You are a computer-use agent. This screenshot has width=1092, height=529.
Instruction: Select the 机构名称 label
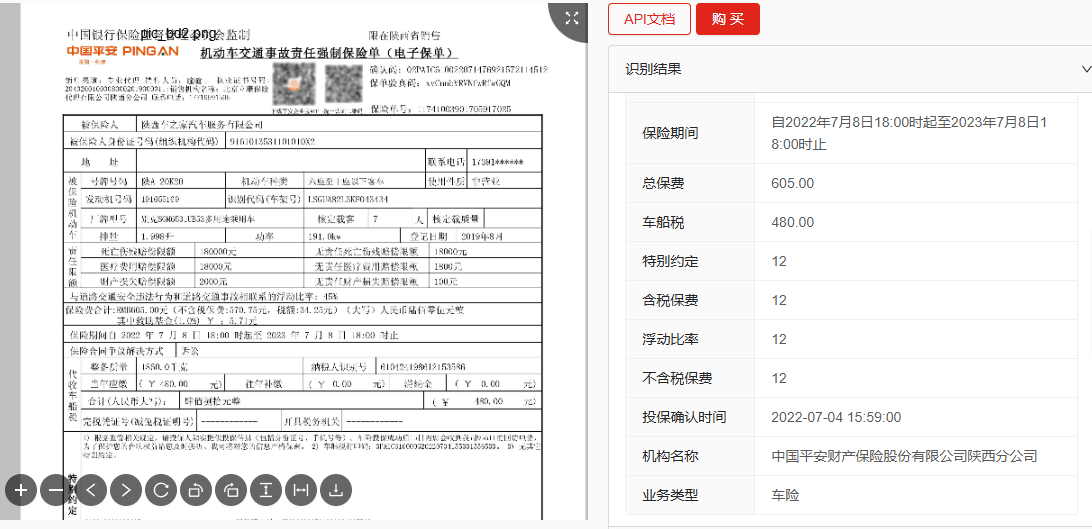click(670, 456)
